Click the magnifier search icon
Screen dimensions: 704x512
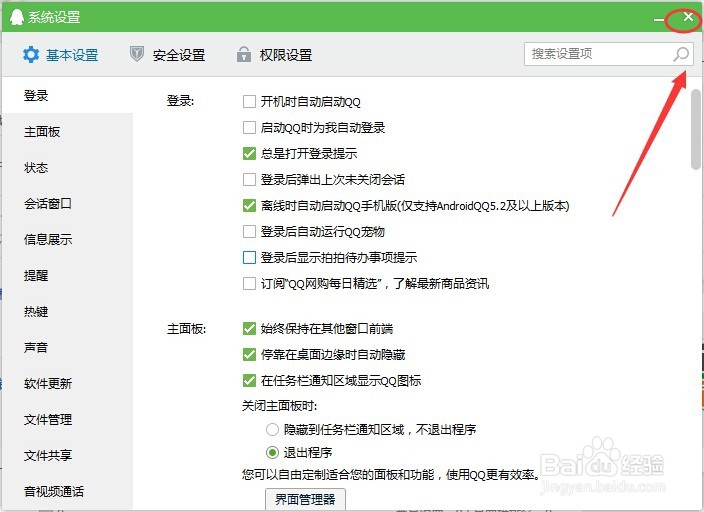(x=681, y=54)
